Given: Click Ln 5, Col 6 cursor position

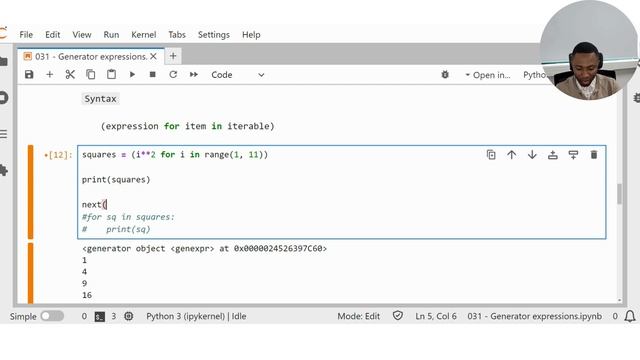Looking at the screenshot, I should point(436,316).
